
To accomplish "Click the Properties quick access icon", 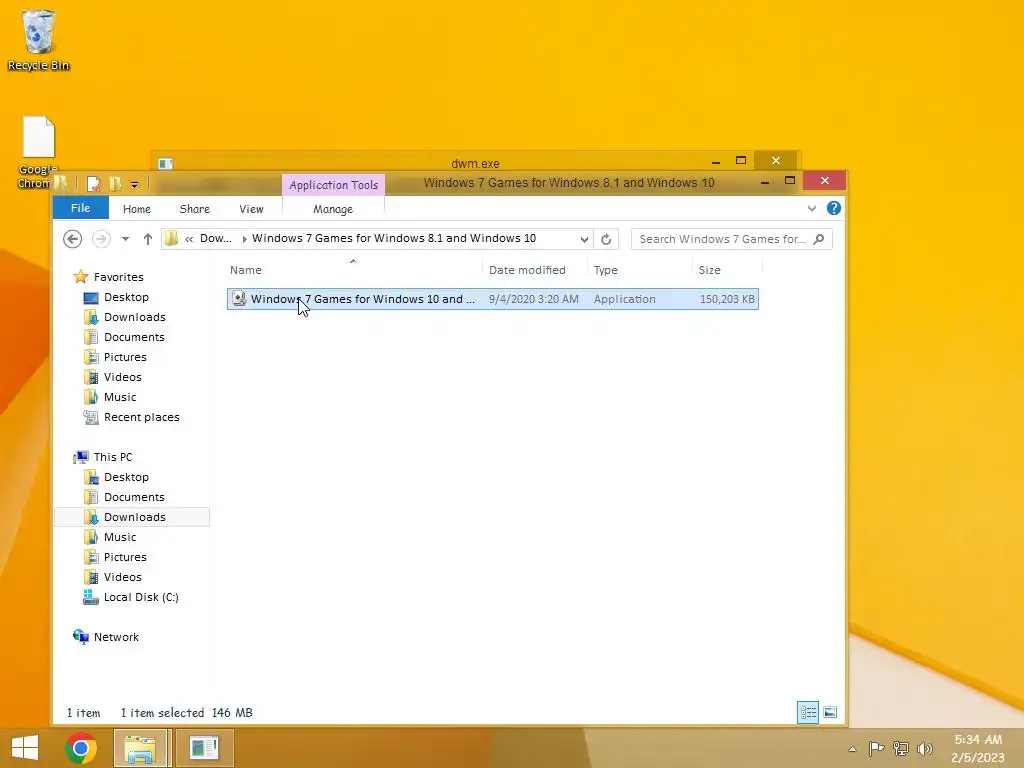I will (x=93, y=184).
